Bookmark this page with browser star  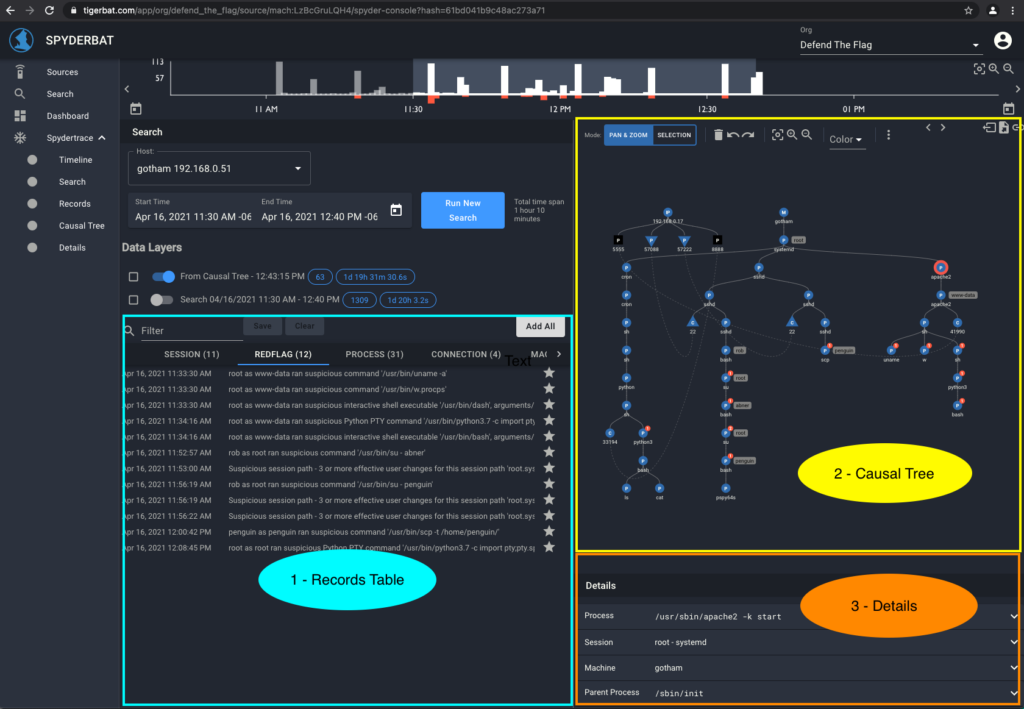tap(968, 10)
